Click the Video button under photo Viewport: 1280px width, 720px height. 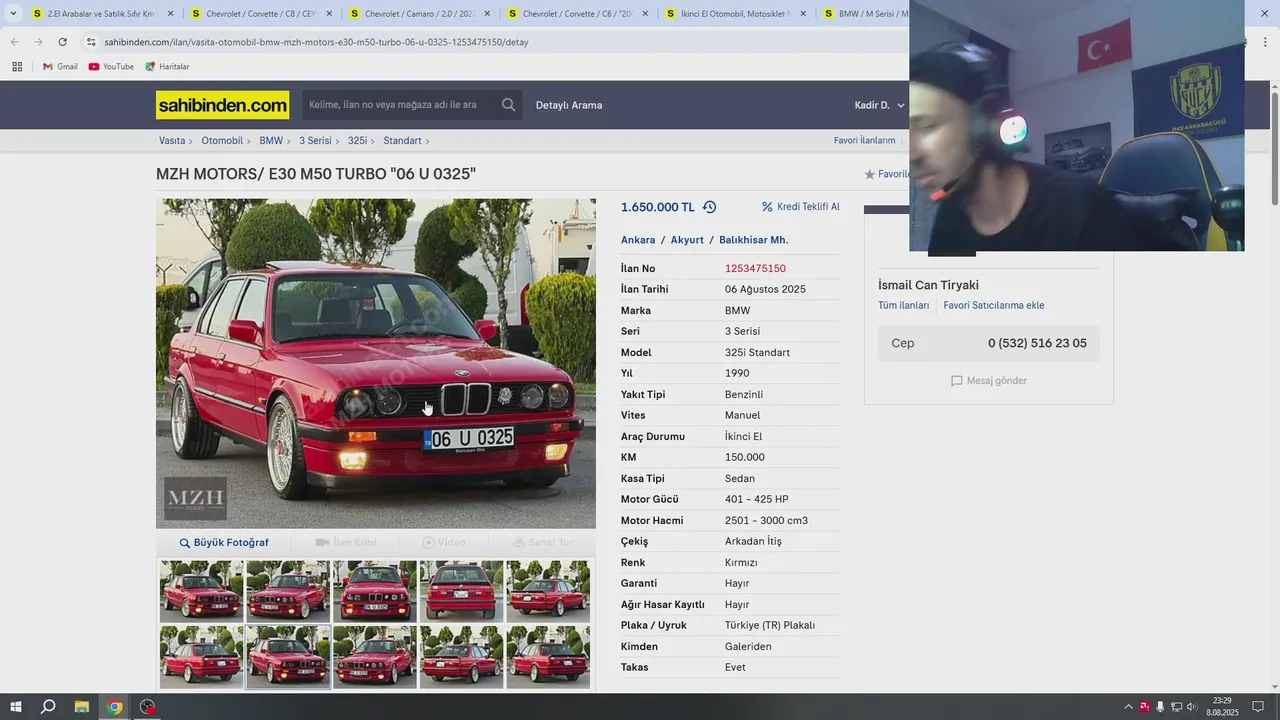coord(444,543)
